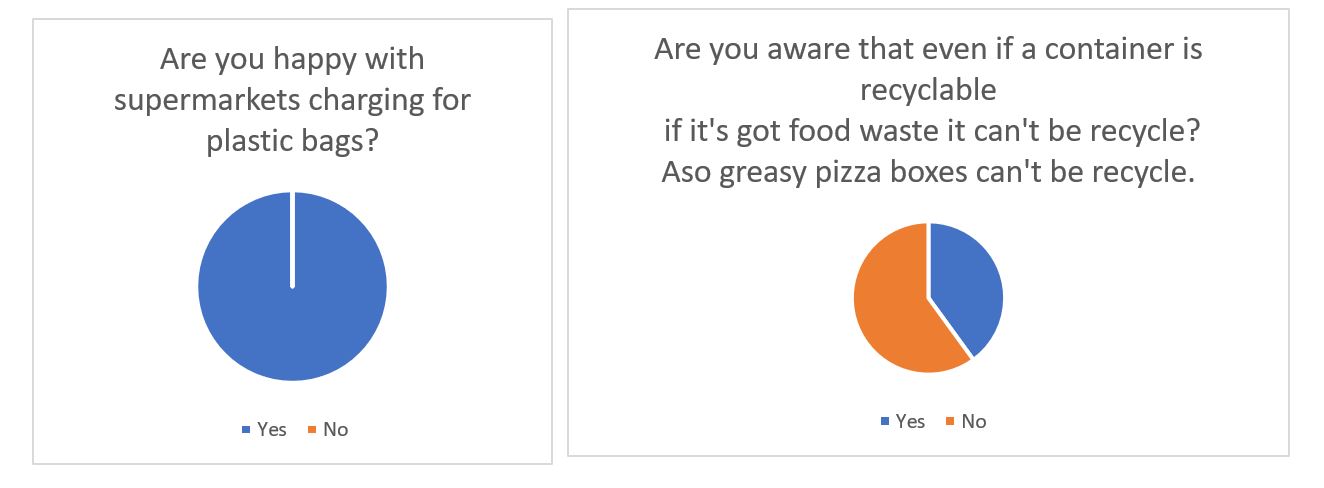This screenshot has height=488, width=1324.
Task: Click the "Are you aware that even if" title line
Action: (928, 49)
